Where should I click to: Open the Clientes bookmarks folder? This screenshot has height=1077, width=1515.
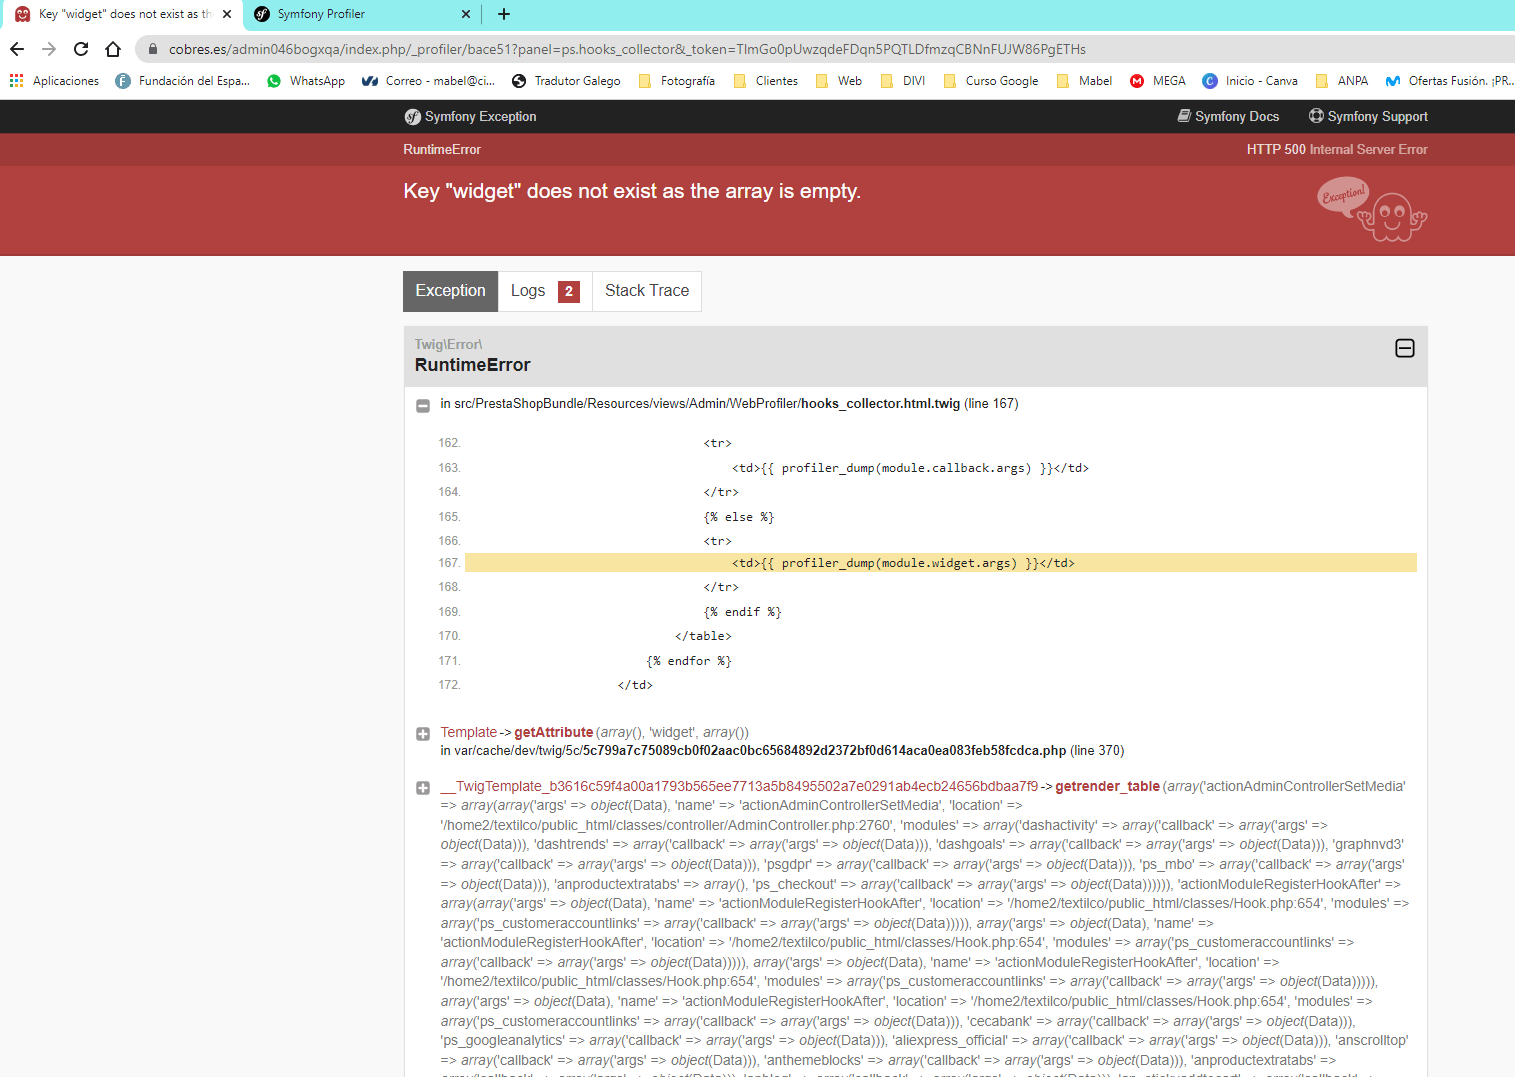tap(765, 81)
